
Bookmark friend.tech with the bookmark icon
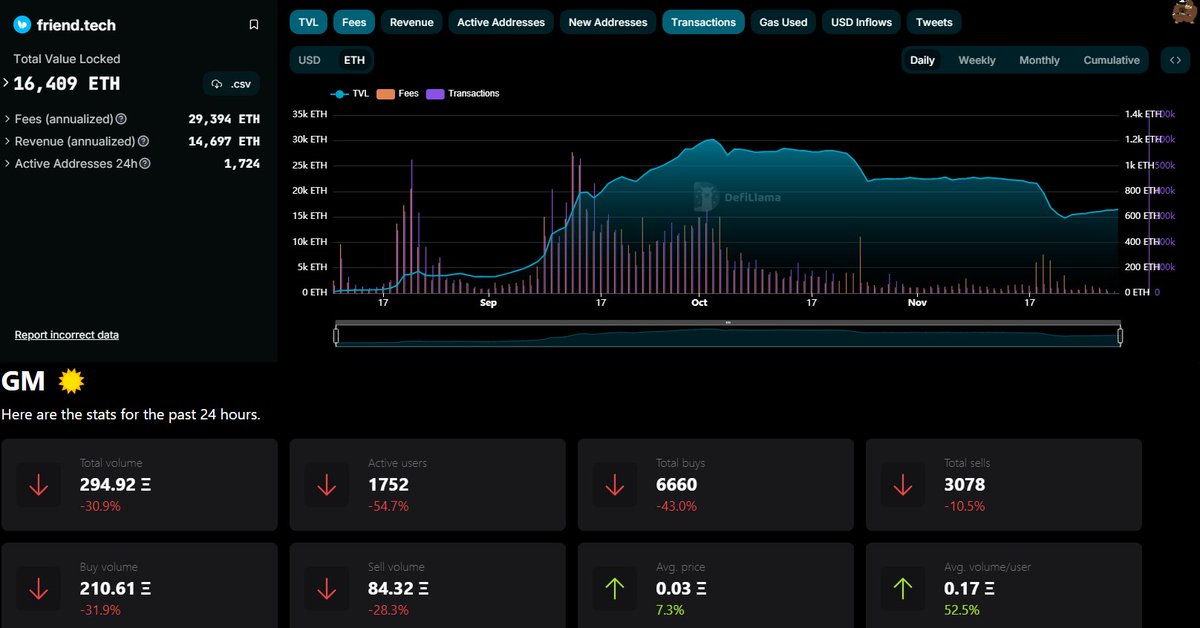click(254, 24)
